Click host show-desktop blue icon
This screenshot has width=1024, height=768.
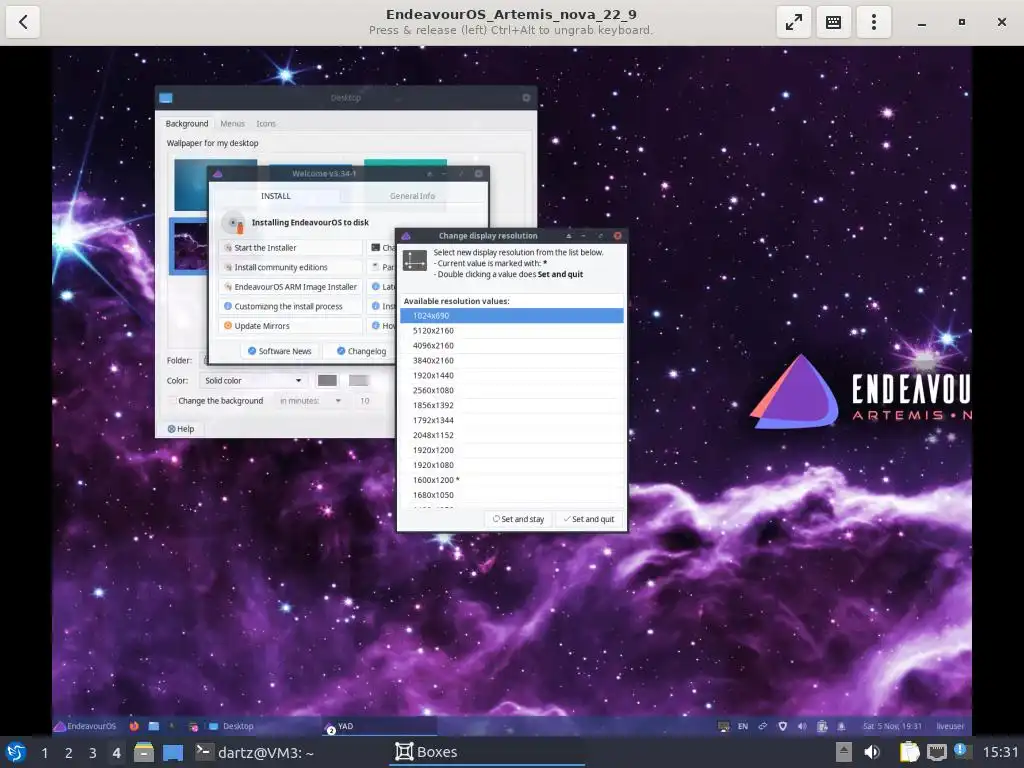(x=172, y=752)
